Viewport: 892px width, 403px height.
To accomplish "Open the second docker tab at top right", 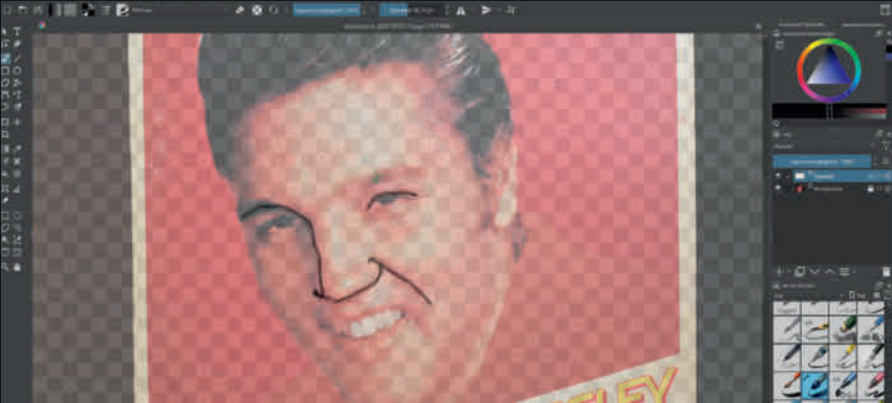I will coord(856,23).
